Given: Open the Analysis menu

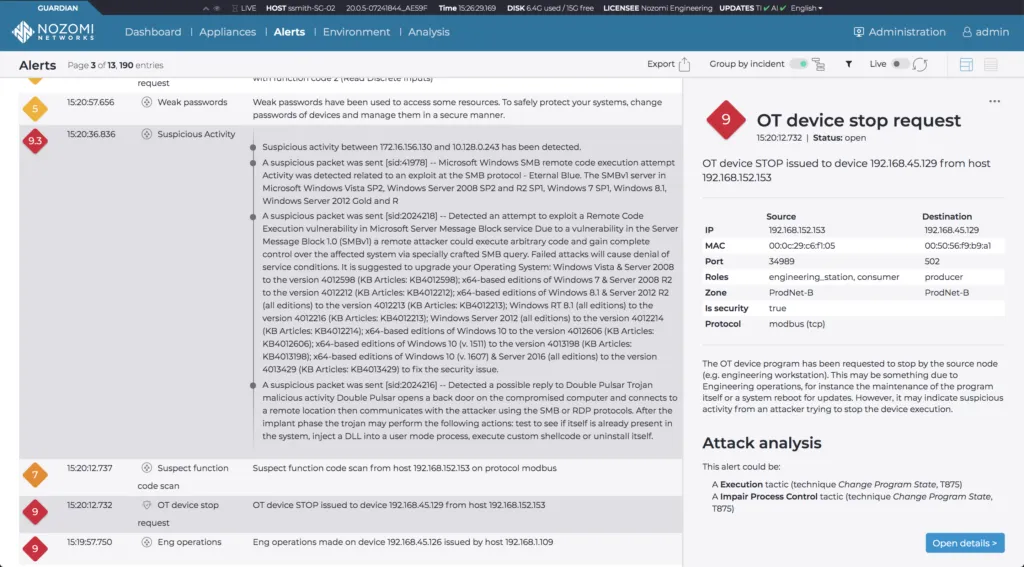Looking at the screenshot, I should click(428, 32).
